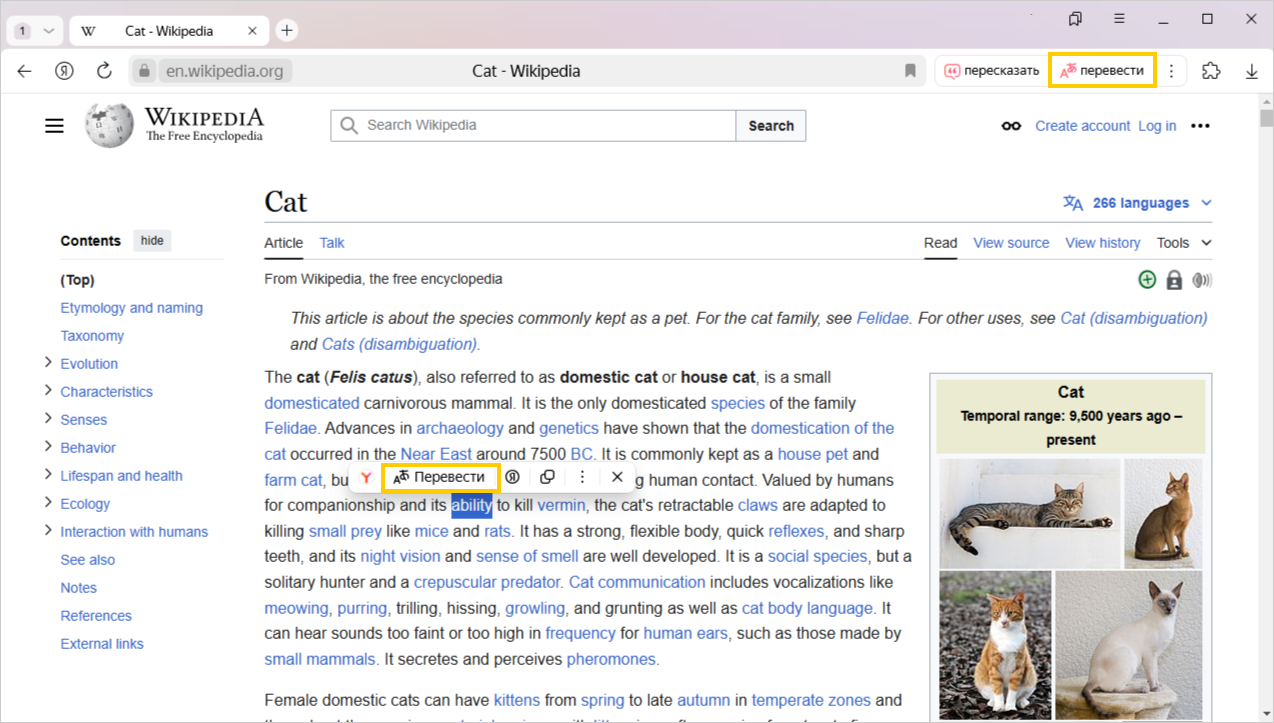This screenshot has width=1274, height=723.
Task: Copy selected text using popup copy icon
Action: click(547, 477)
